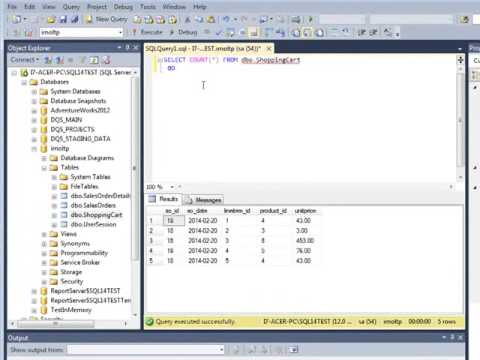Click the product_id column header
The width and height of the screenshot is (480, 360).
[x=273, y=211]
